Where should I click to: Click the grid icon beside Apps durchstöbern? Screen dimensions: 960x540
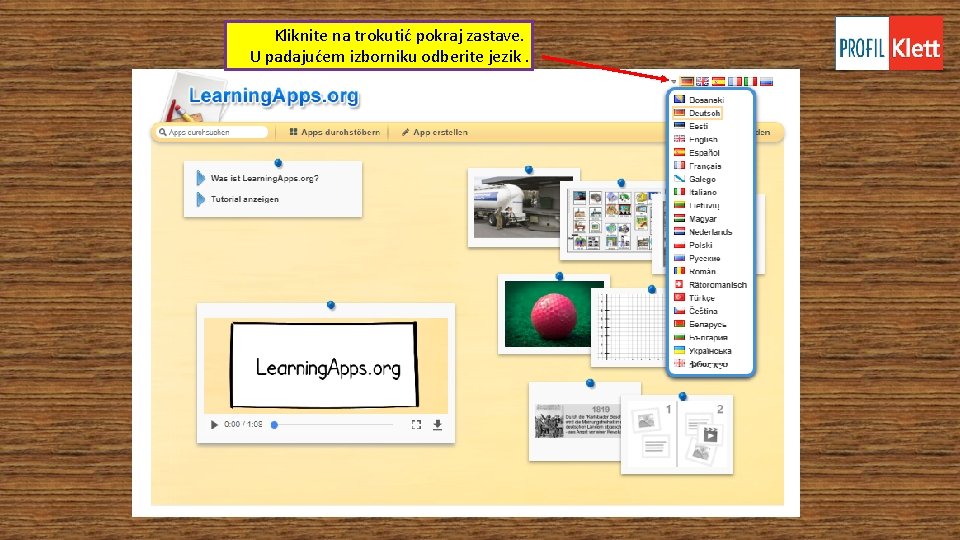[x=293, y=132]
